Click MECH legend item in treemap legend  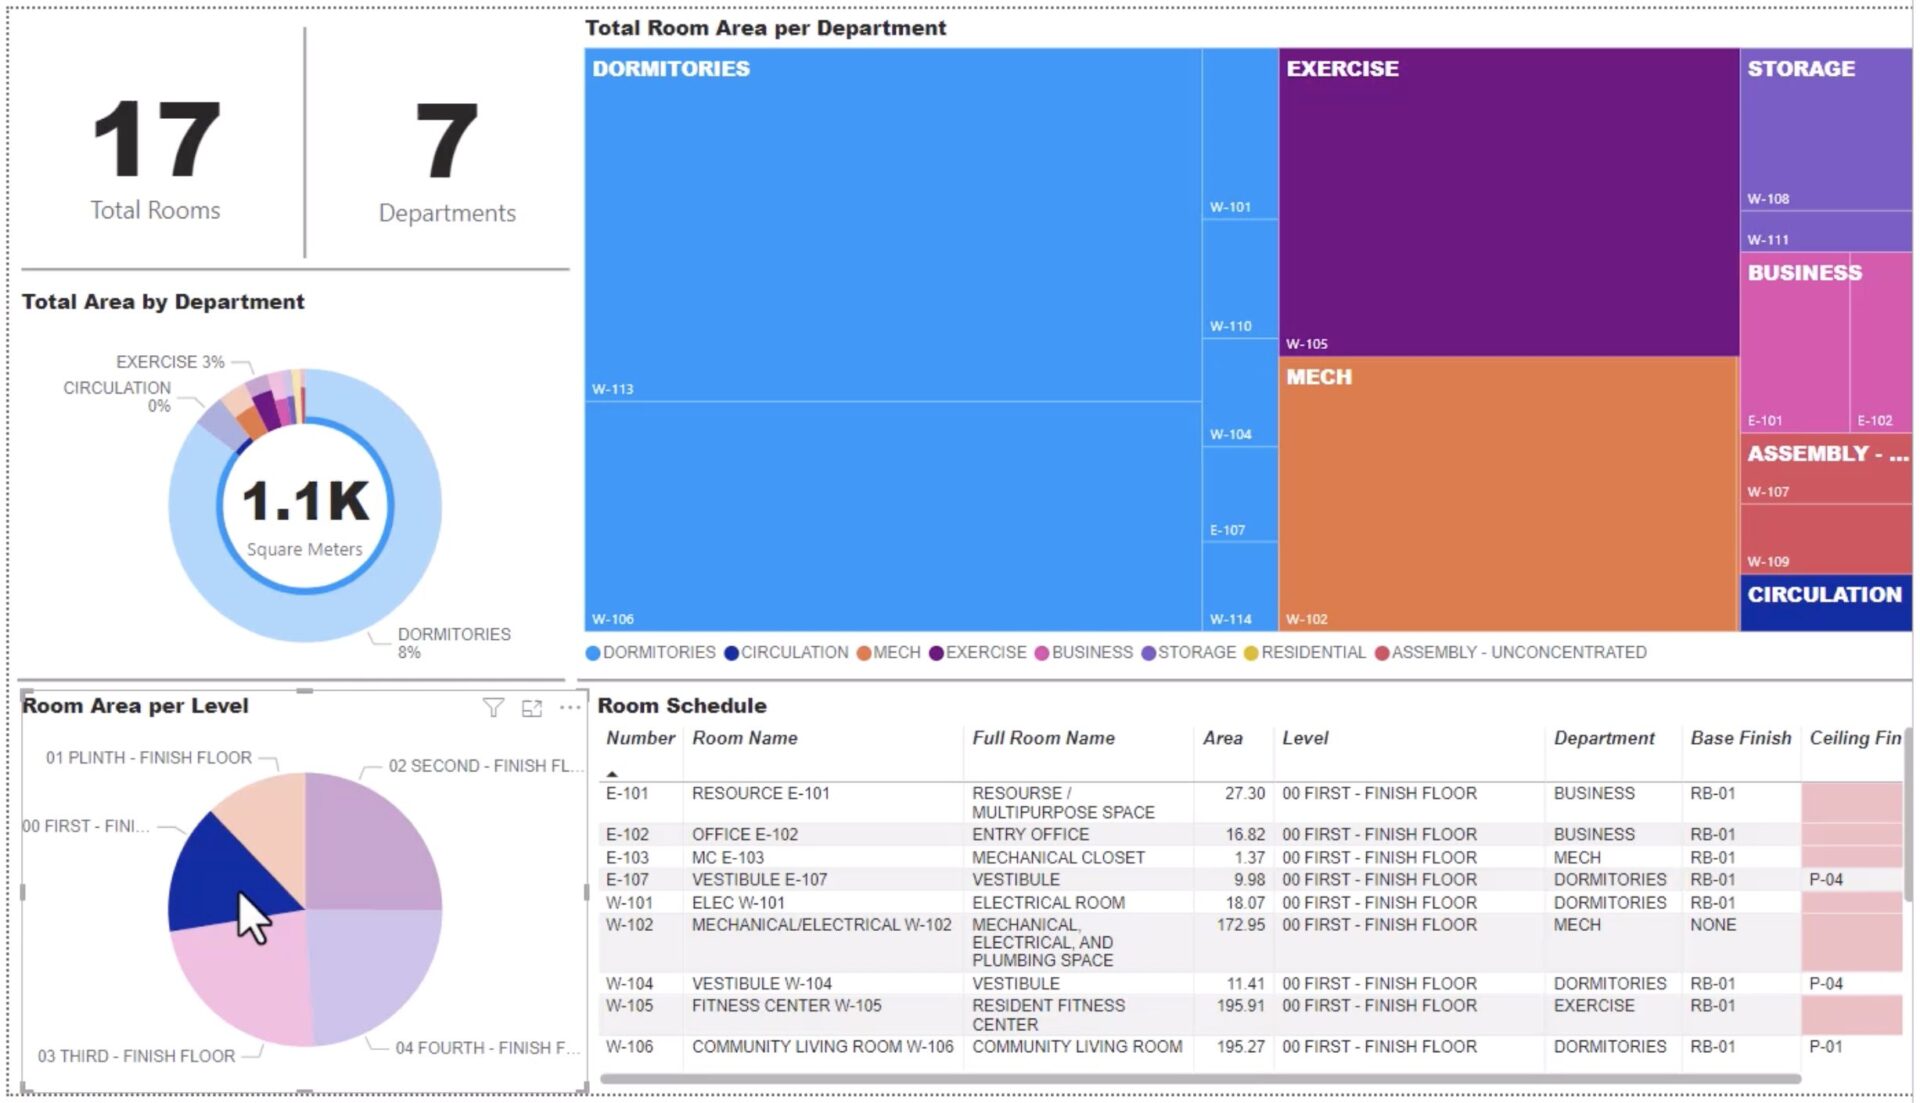coord(896,653)
